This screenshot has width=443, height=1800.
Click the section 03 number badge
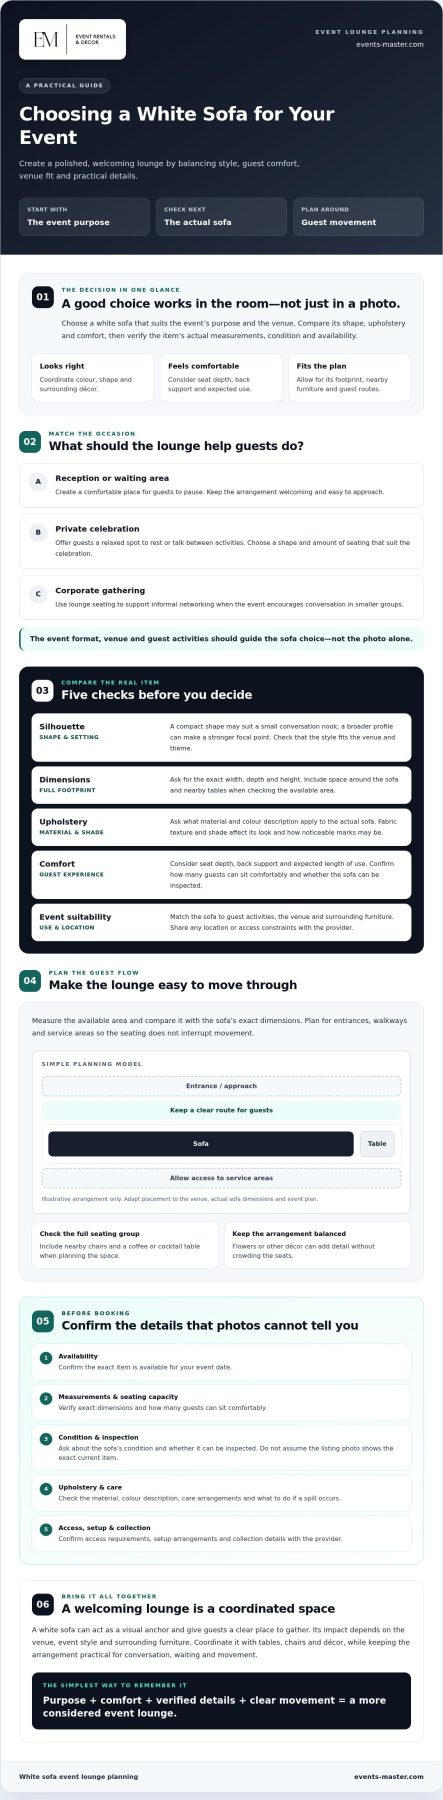43,690
